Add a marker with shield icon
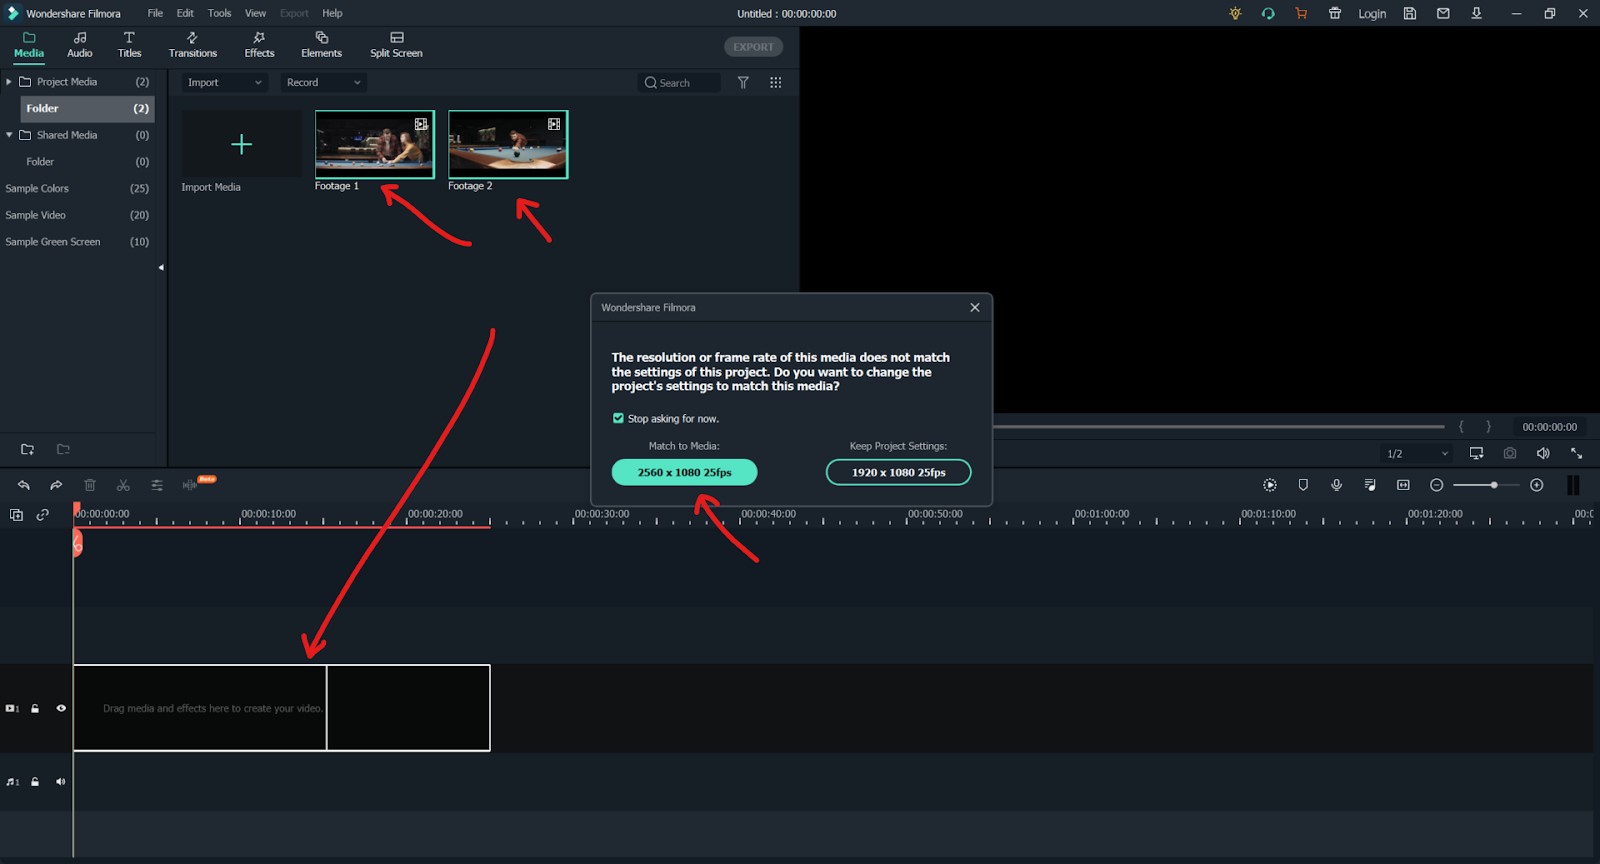This screenshot has width=1600, height=864. tap(1303, 485)
